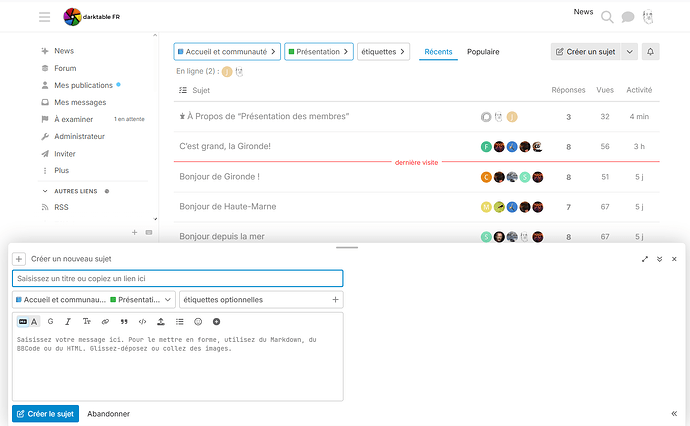Screen dimensions: 690x426
Task: Click the green F avatar on Gironde topic
Action: pos(486,147)
